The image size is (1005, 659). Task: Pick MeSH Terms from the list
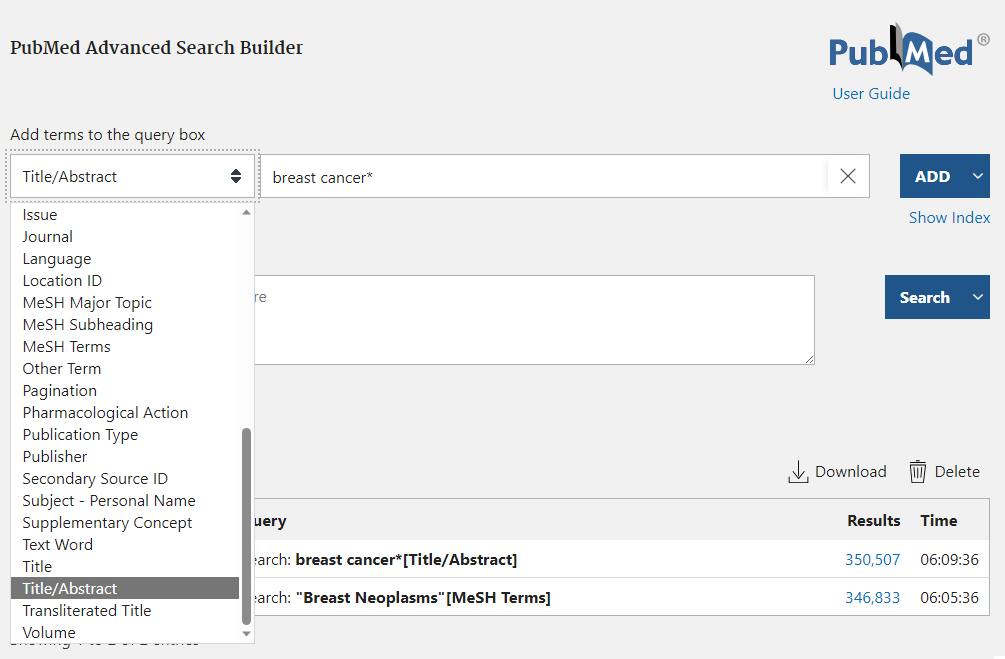coord(125,347)
